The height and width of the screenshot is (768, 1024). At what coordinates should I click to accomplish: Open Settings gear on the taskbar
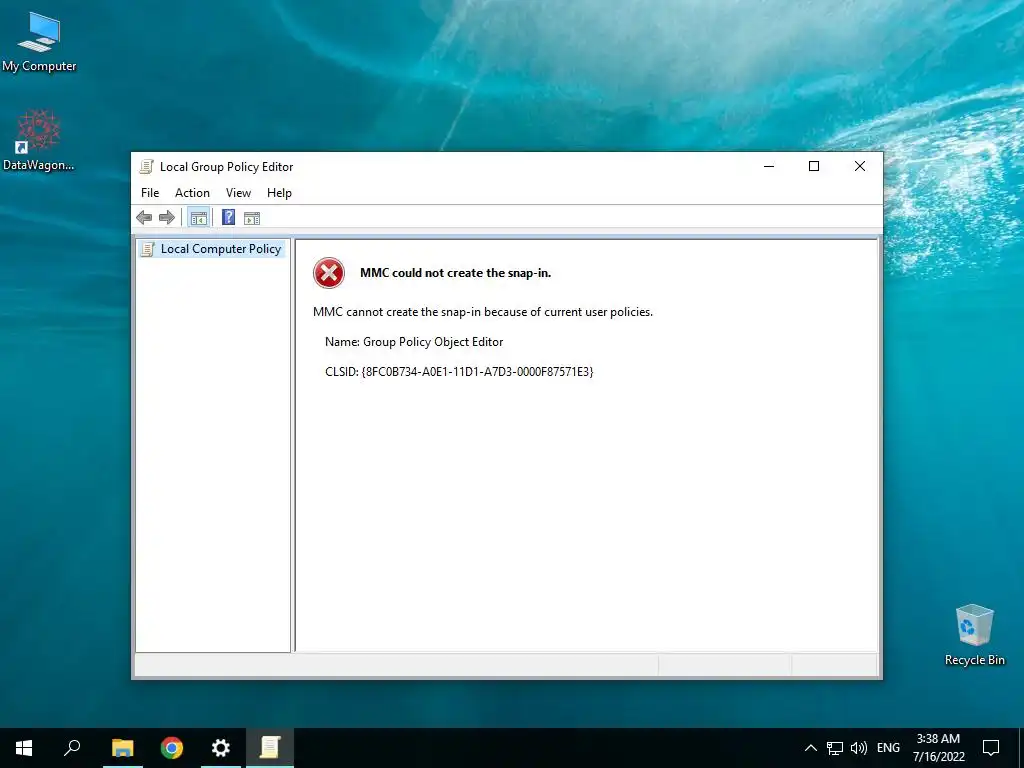pos(221,748)
